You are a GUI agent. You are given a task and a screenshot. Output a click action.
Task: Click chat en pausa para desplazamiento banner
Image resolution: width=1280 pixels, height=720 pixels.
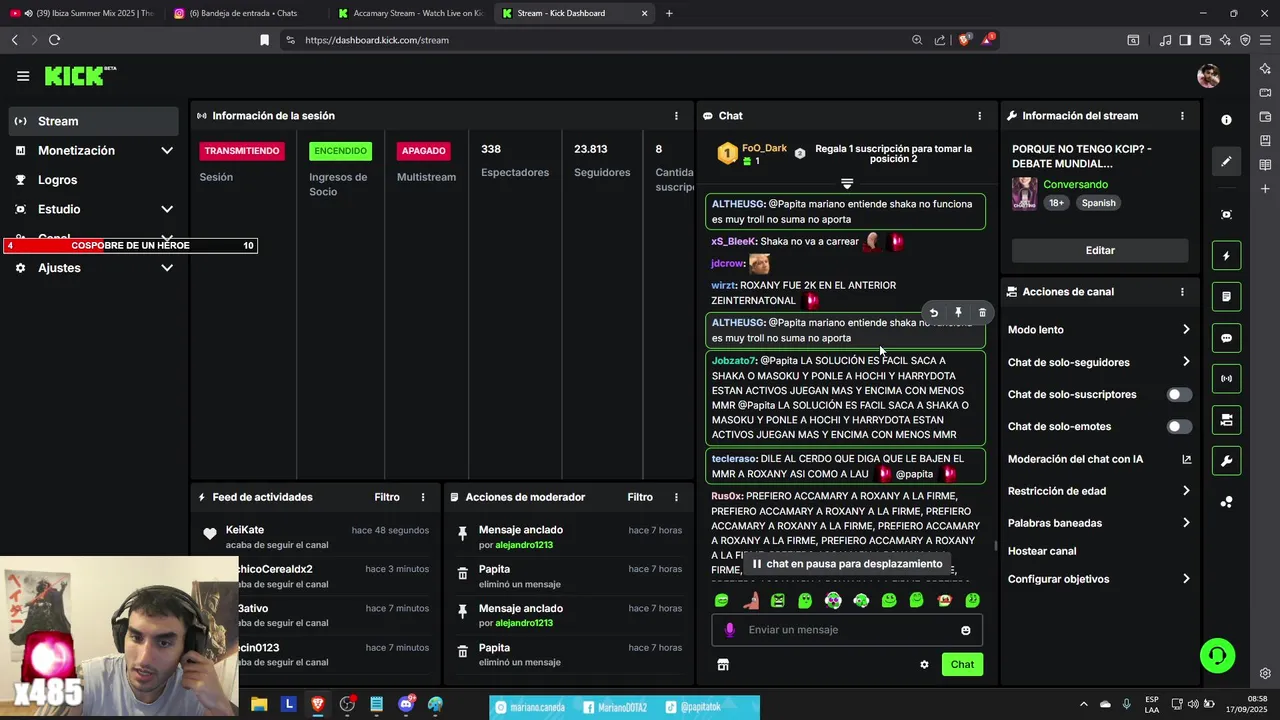tap(846, 564)
